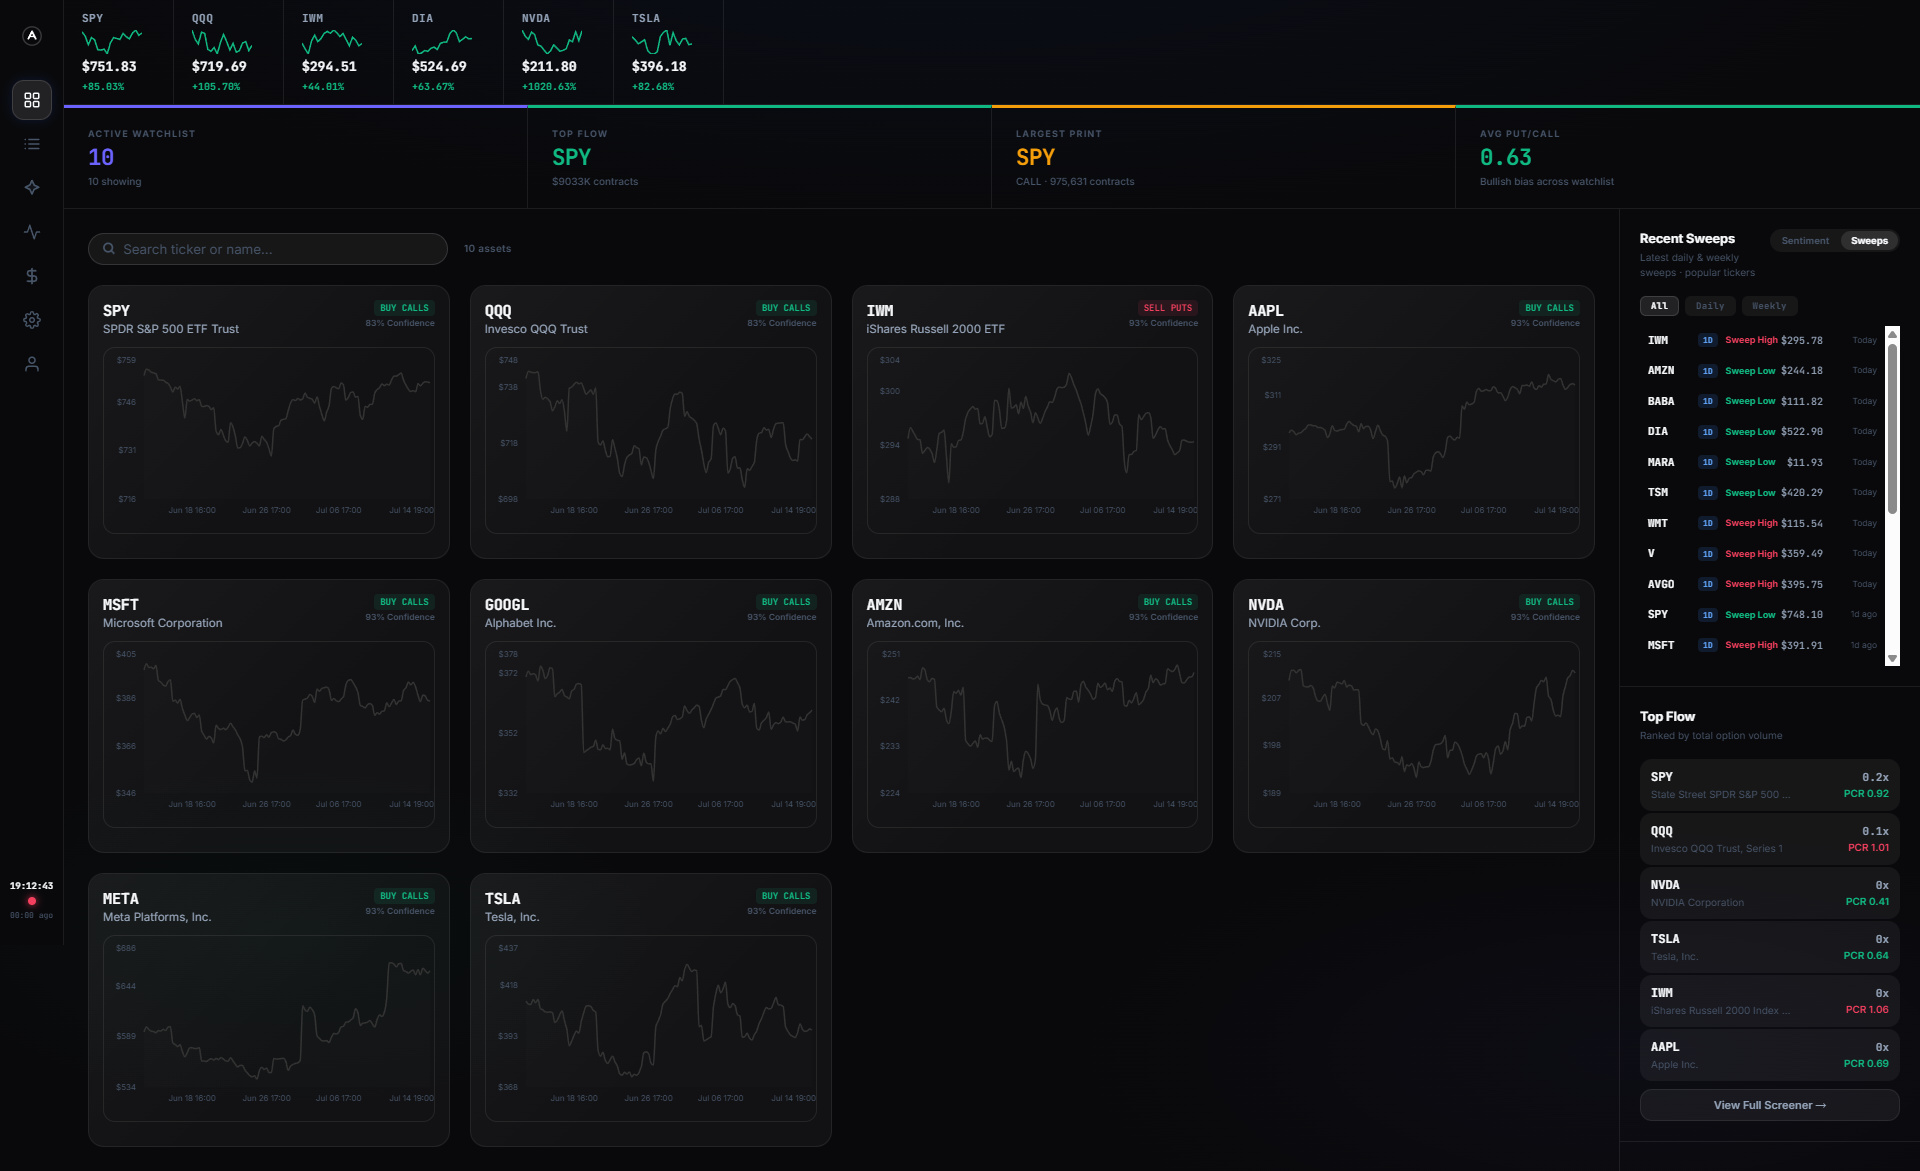
Task: Select the All sweeps filter tab
Action: point(1659,306)
